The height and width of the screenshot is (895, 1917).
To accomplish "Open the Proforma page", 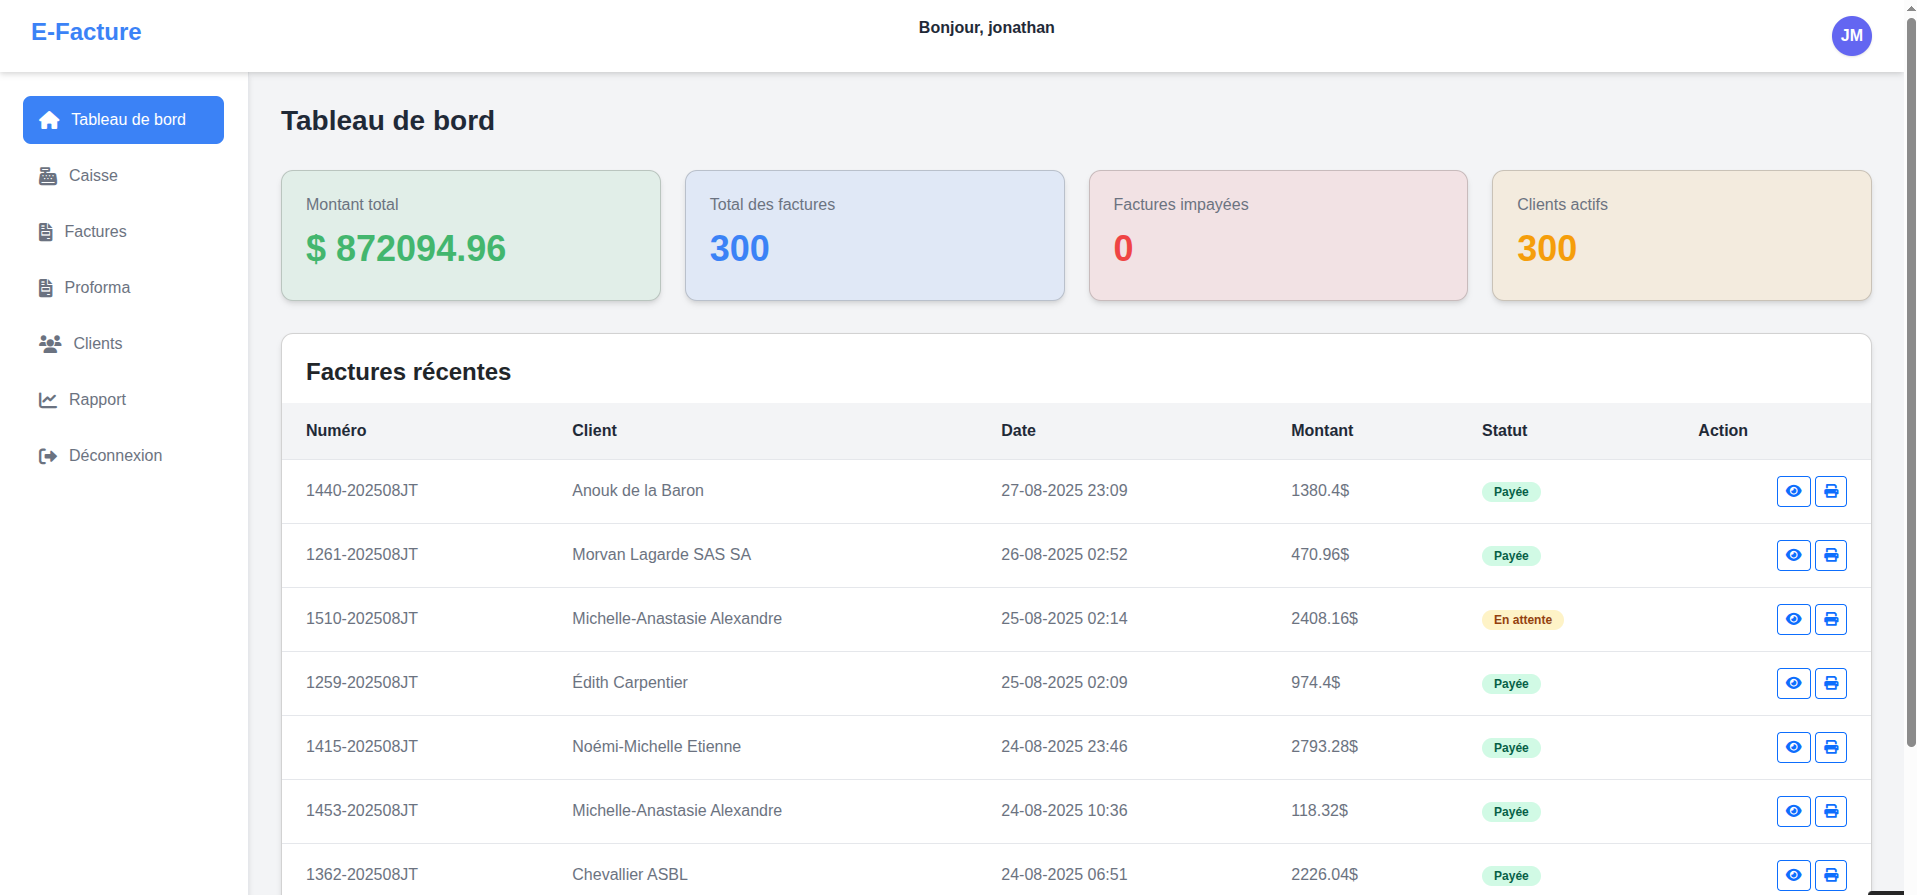I will pyautogui.click(x=97, y=288).
